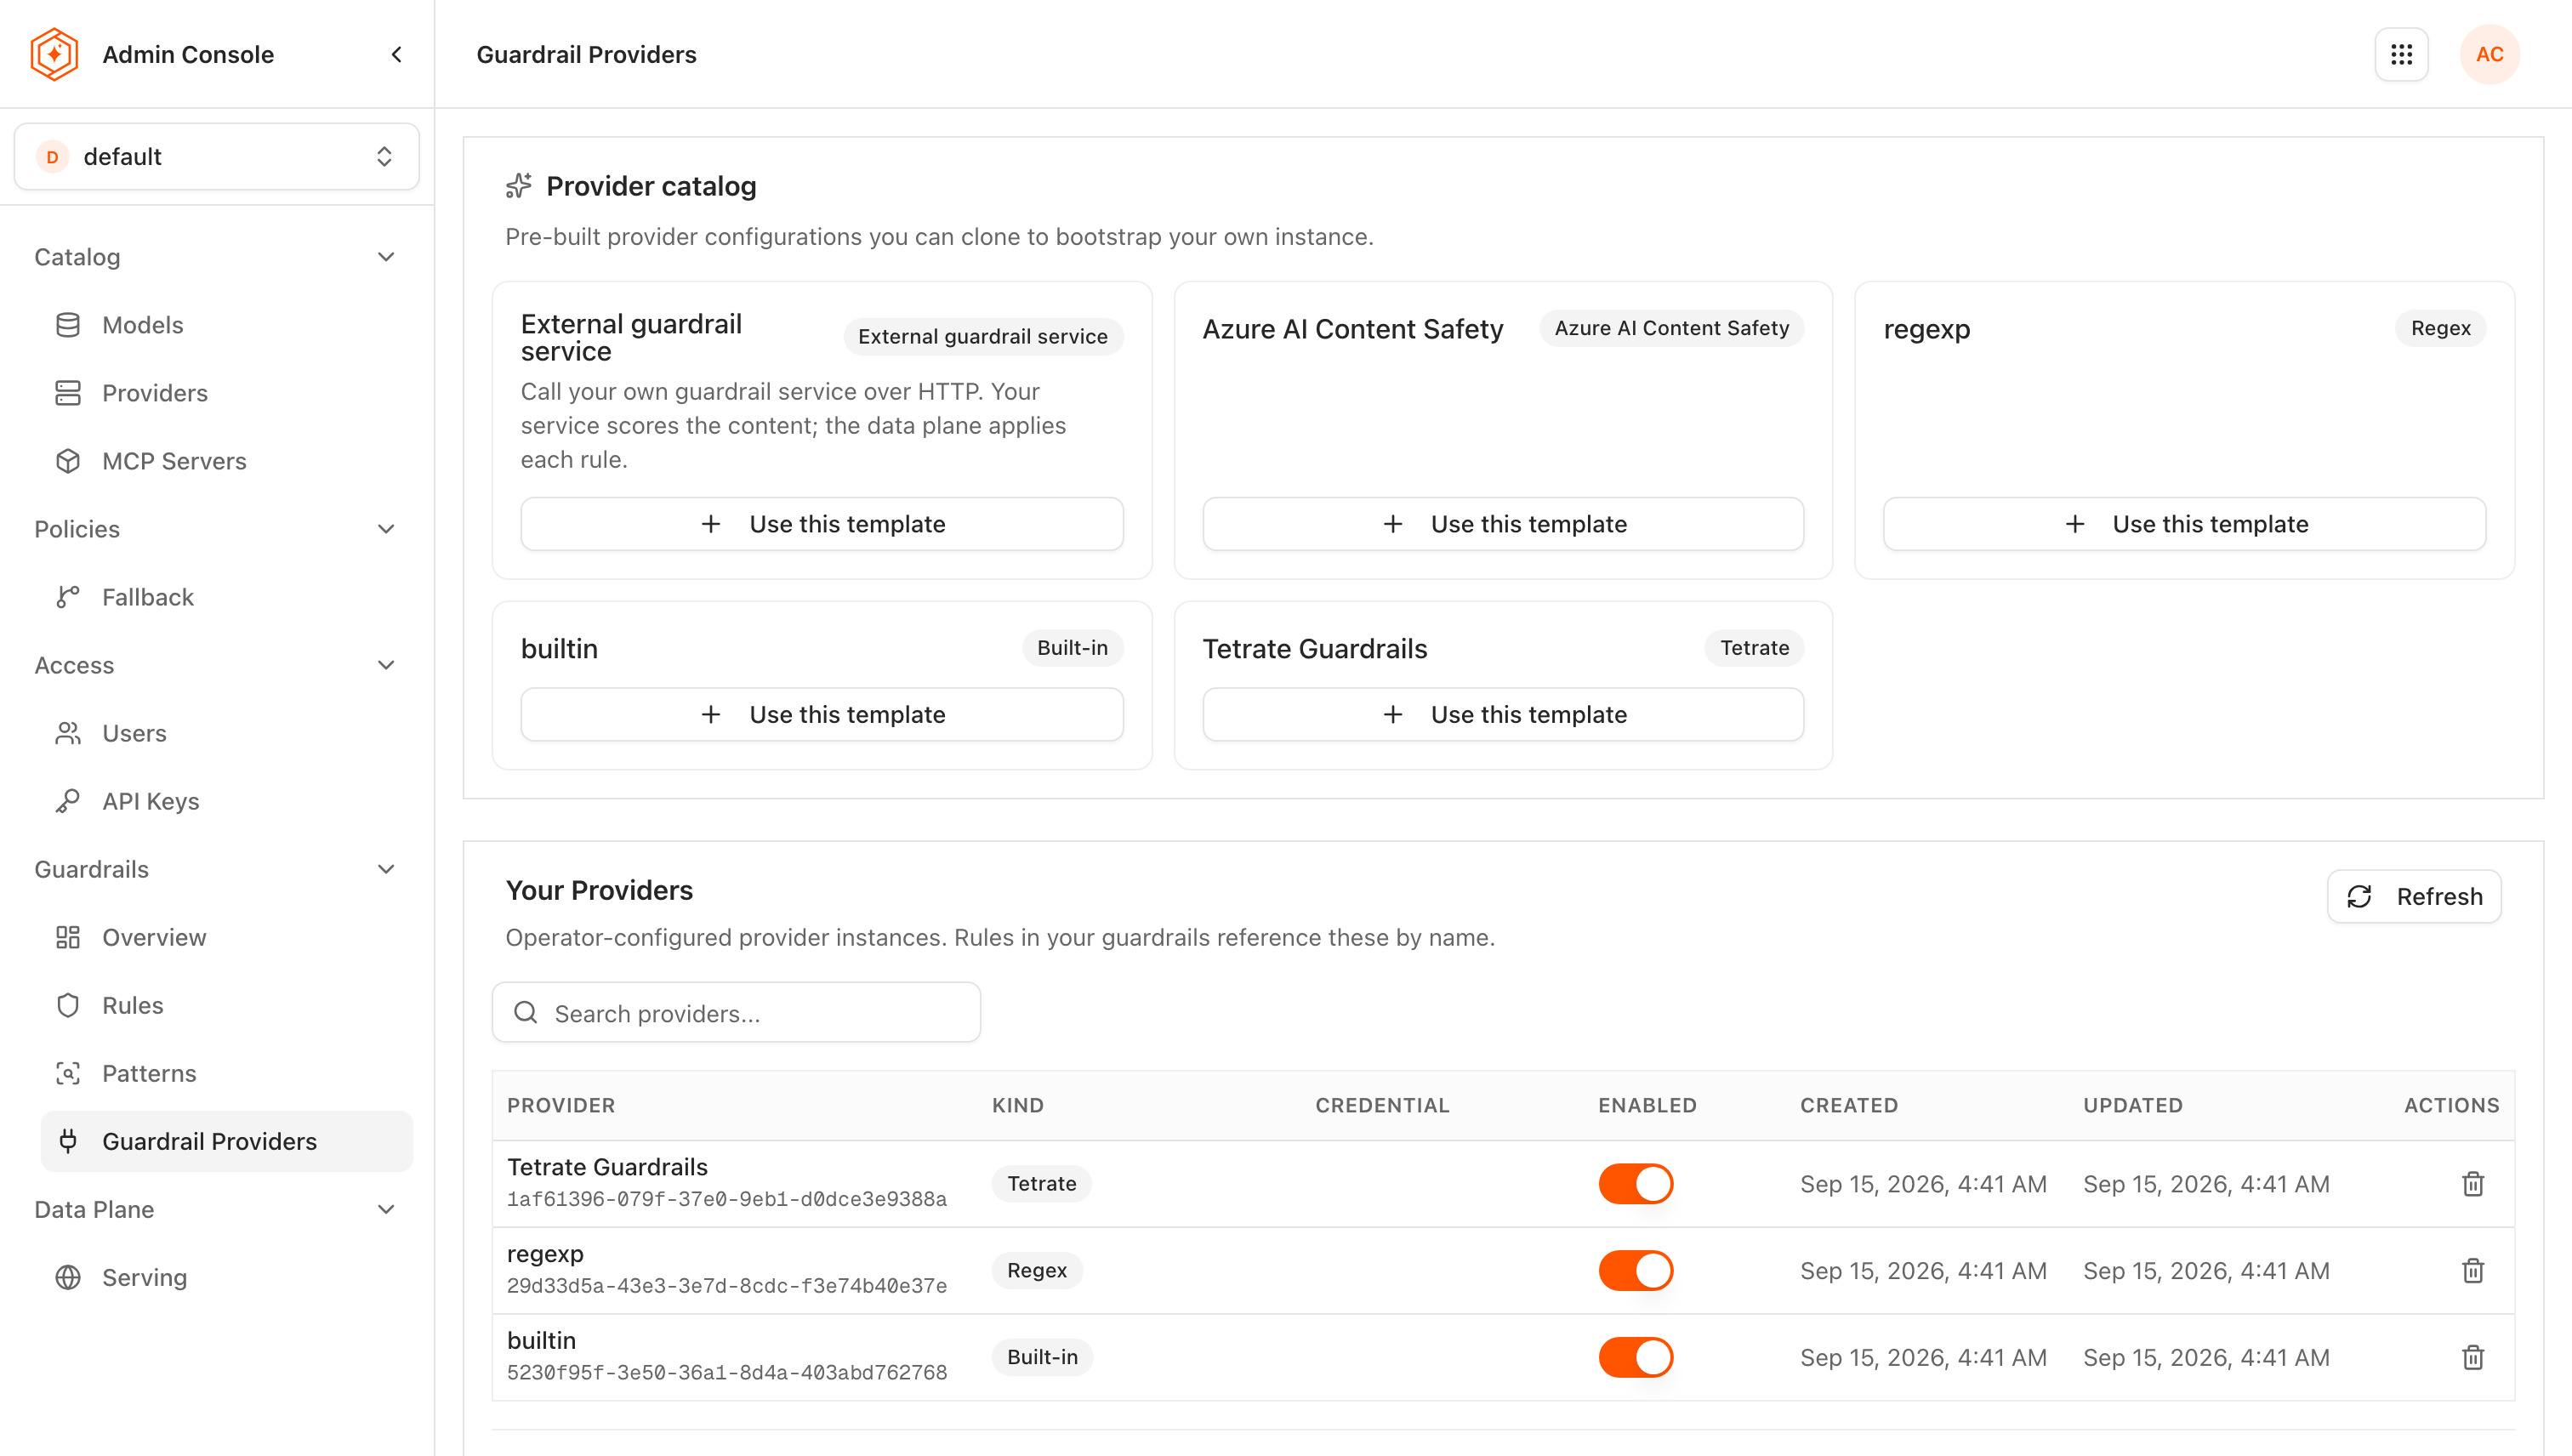Viewport: 2572px width, 1456px height.
Task: Delete the Tetrate Guardrails provider
Action: pos(2472,1184)
